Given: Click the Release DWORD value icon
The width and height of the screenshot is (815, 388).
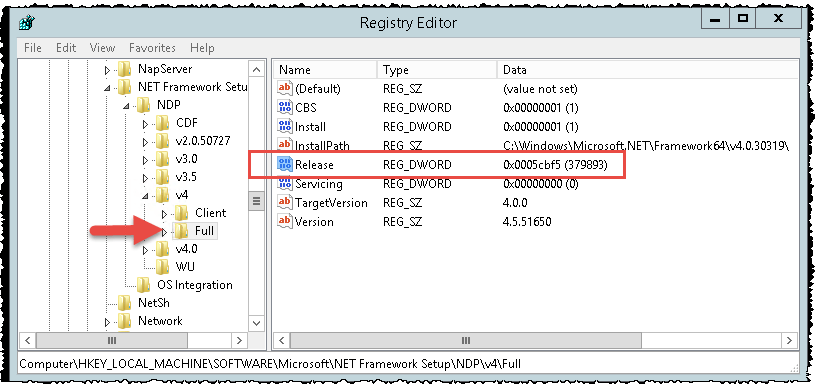Looking at the screenshot, I should tap(285, 164).
